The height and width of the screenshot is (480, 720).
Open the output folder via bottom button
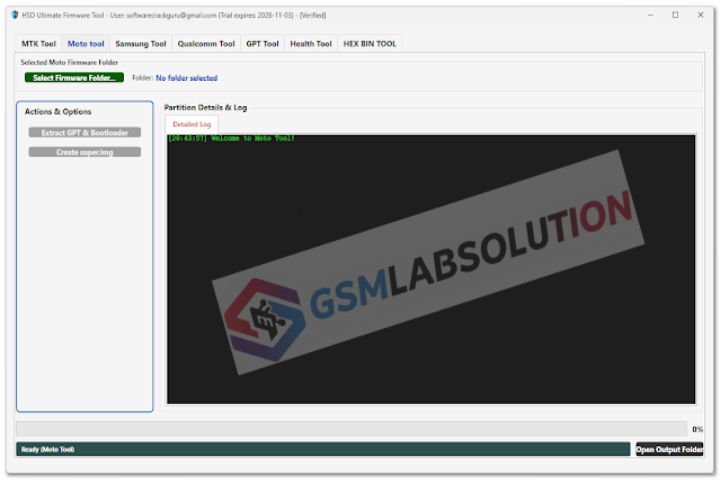tap(669, 450)
